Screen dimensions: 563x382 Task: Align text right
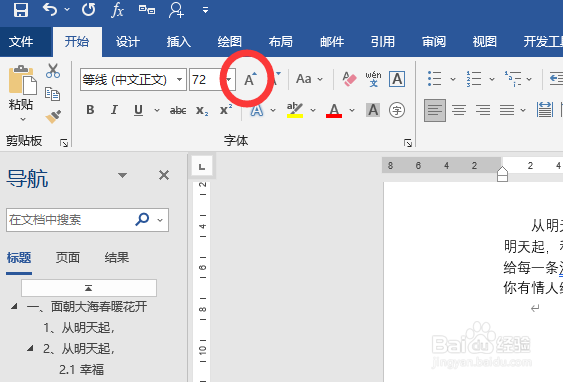pos(483,110)
